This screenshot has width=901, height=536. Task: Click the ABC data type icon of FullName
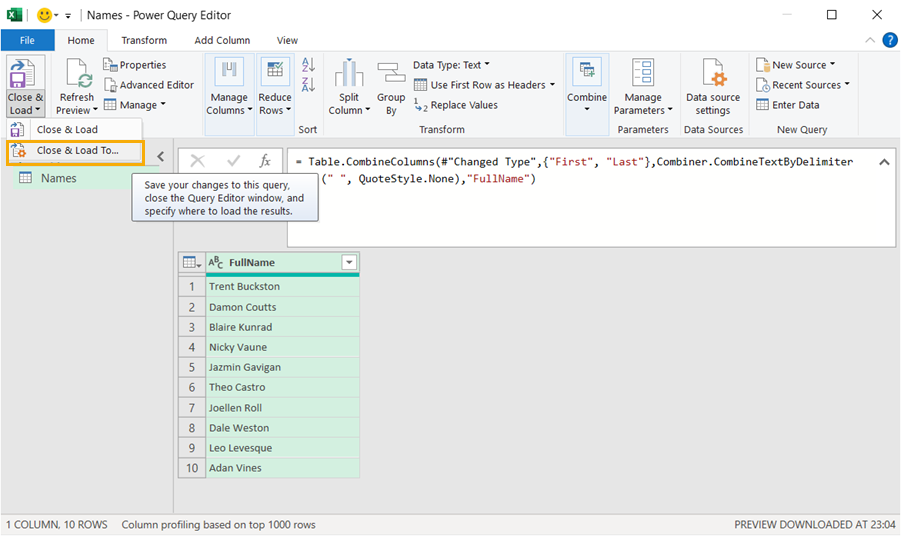pos(215,263)
